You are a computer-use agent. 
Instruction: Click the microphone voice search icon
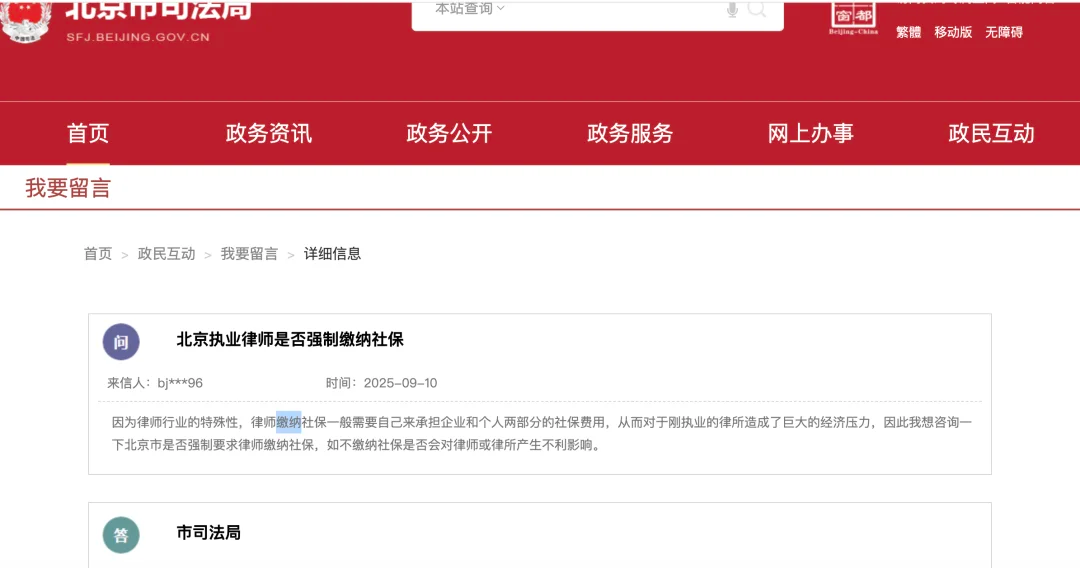click(732, 10)
